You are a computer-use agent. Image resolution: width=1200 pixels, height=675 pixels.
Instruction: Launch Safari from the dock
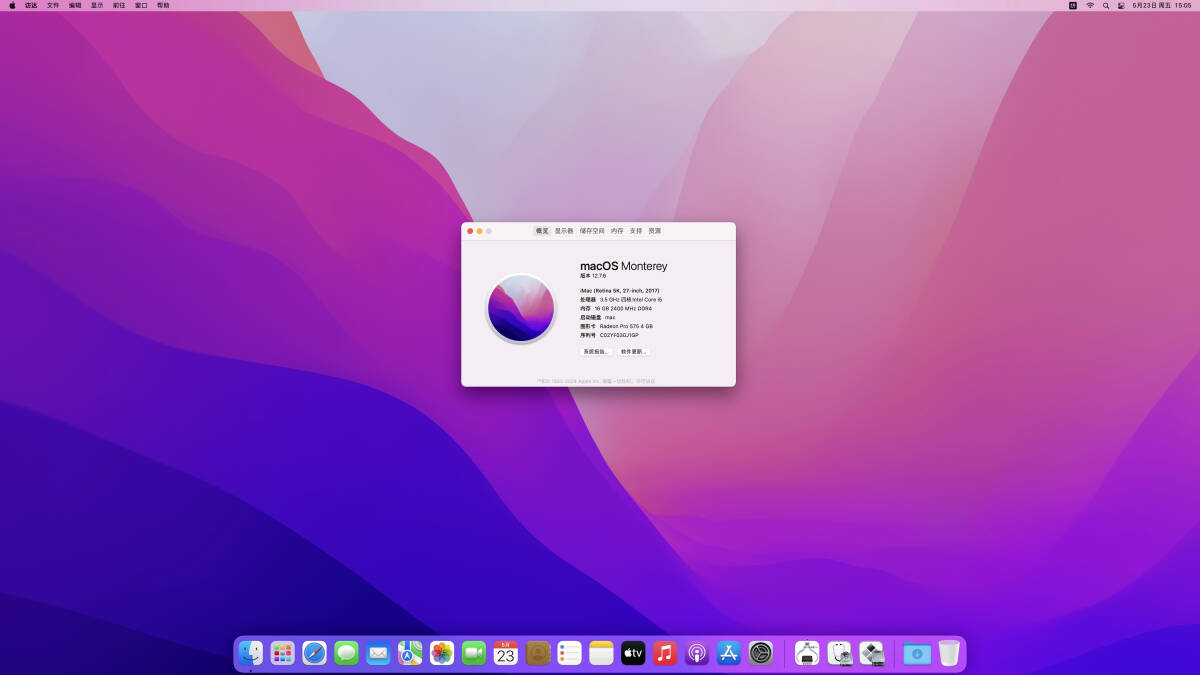pyautogui.click(x=315, y=653)
